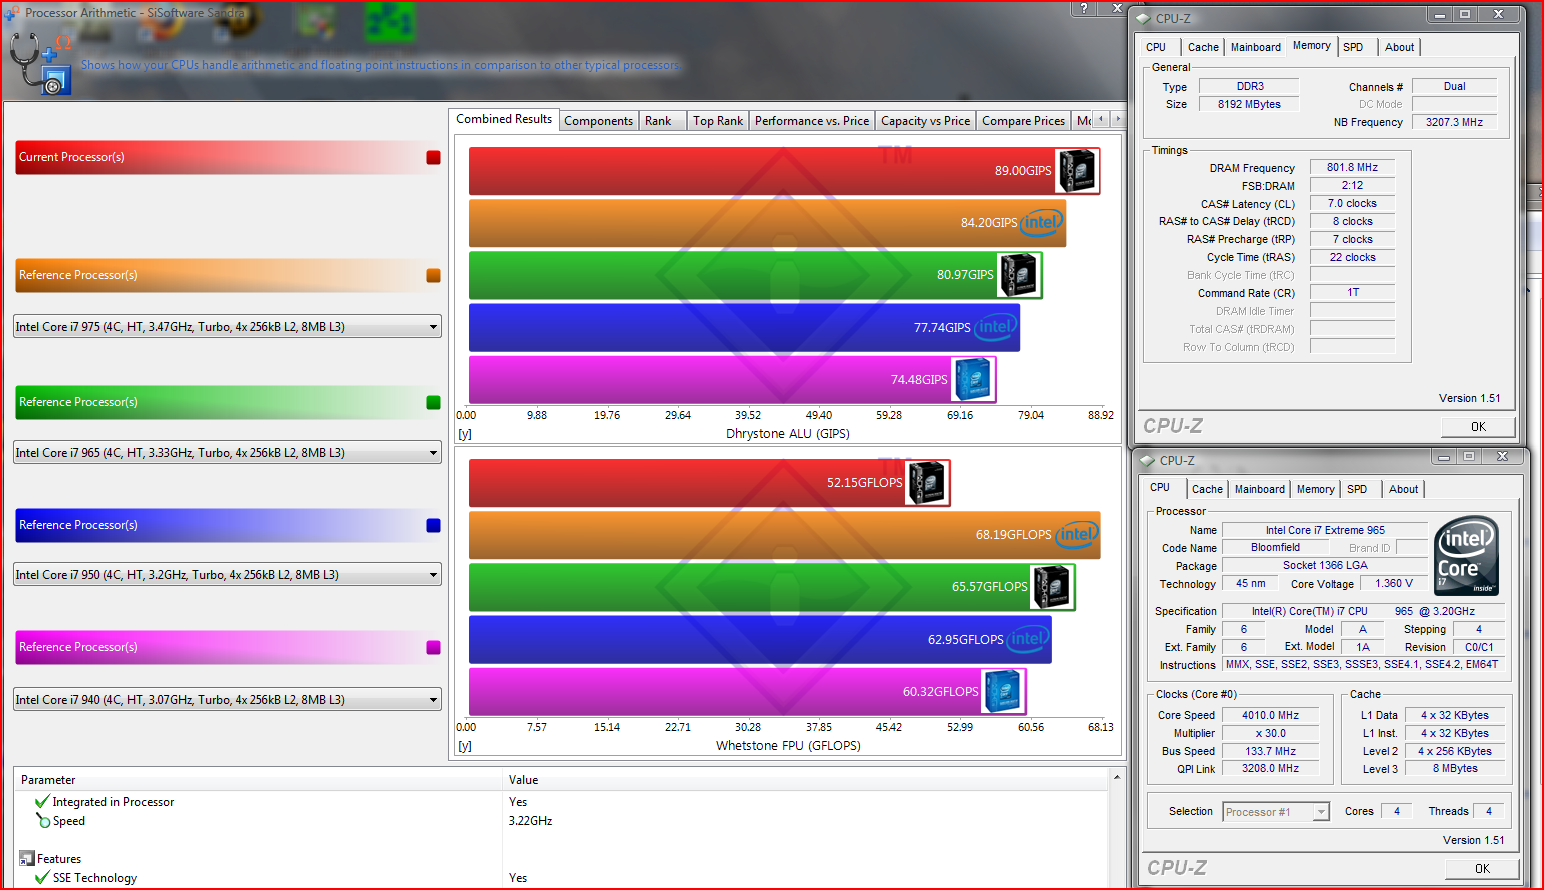Click the NB Frequency 3207.3 MHz field
The height and width of the screenshot is (890, 1544).
[x=1454, y=122]
